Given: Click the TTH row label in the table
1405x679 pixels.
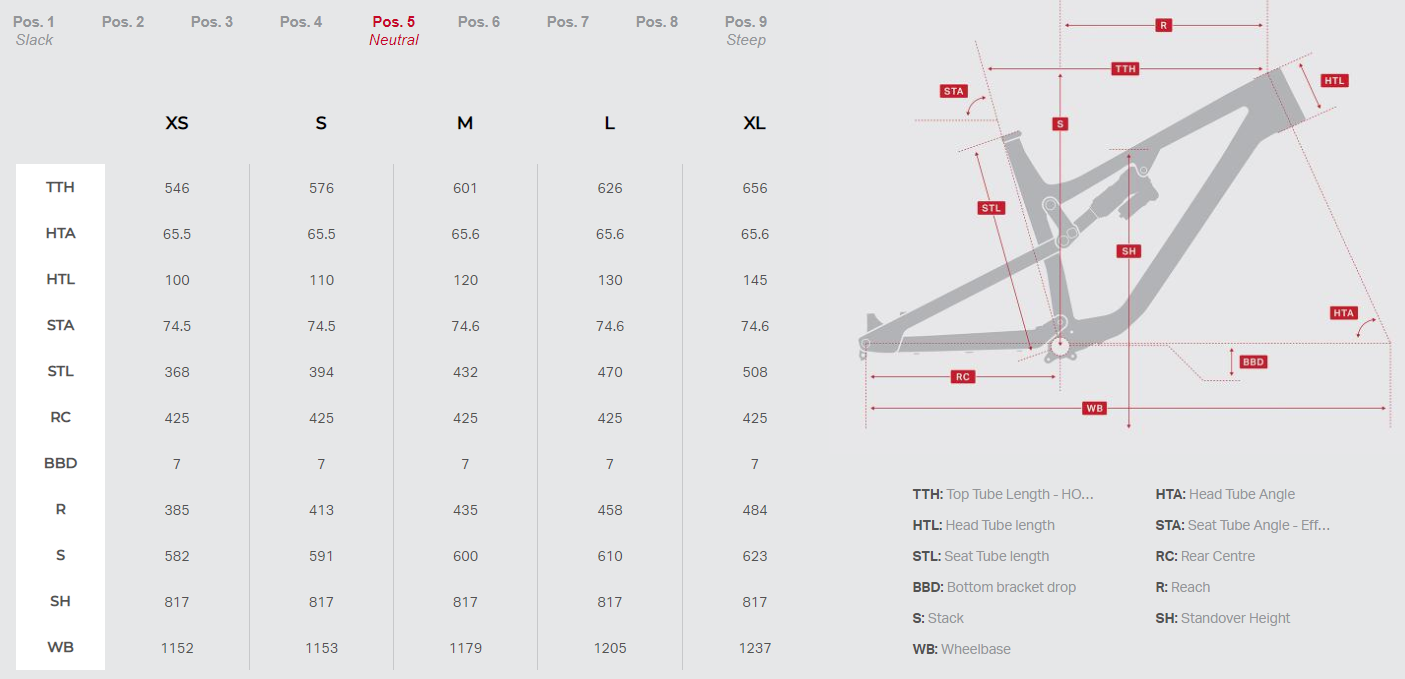Looking at the screenshot, I should (x=60, y=187).
